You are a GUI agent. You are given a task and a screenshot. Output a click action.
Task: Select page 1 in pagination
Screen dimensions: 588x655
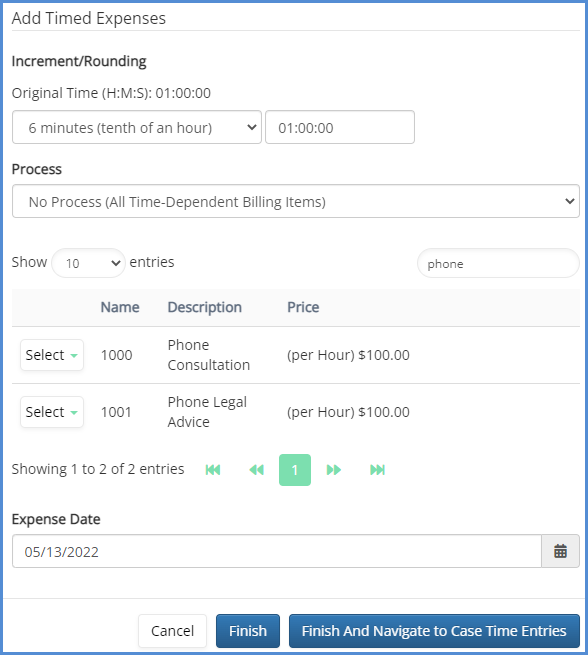[x=295, y=470]
